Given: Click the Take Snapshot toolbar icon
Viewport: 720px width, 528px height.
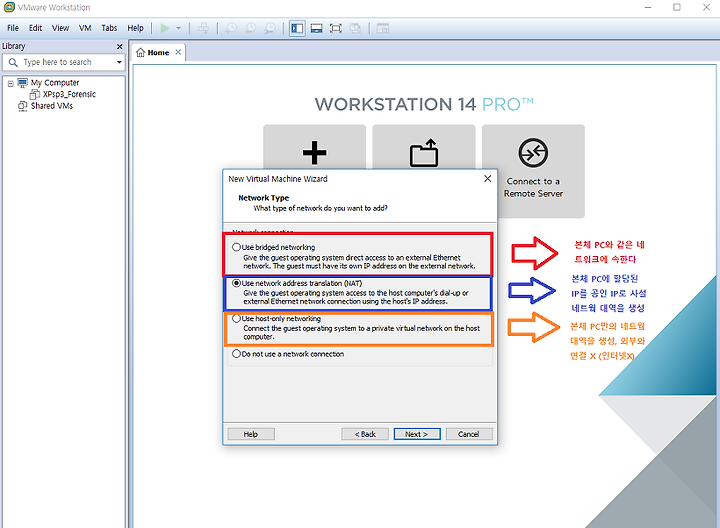Looking at the screenshot, I should [231, 28].
